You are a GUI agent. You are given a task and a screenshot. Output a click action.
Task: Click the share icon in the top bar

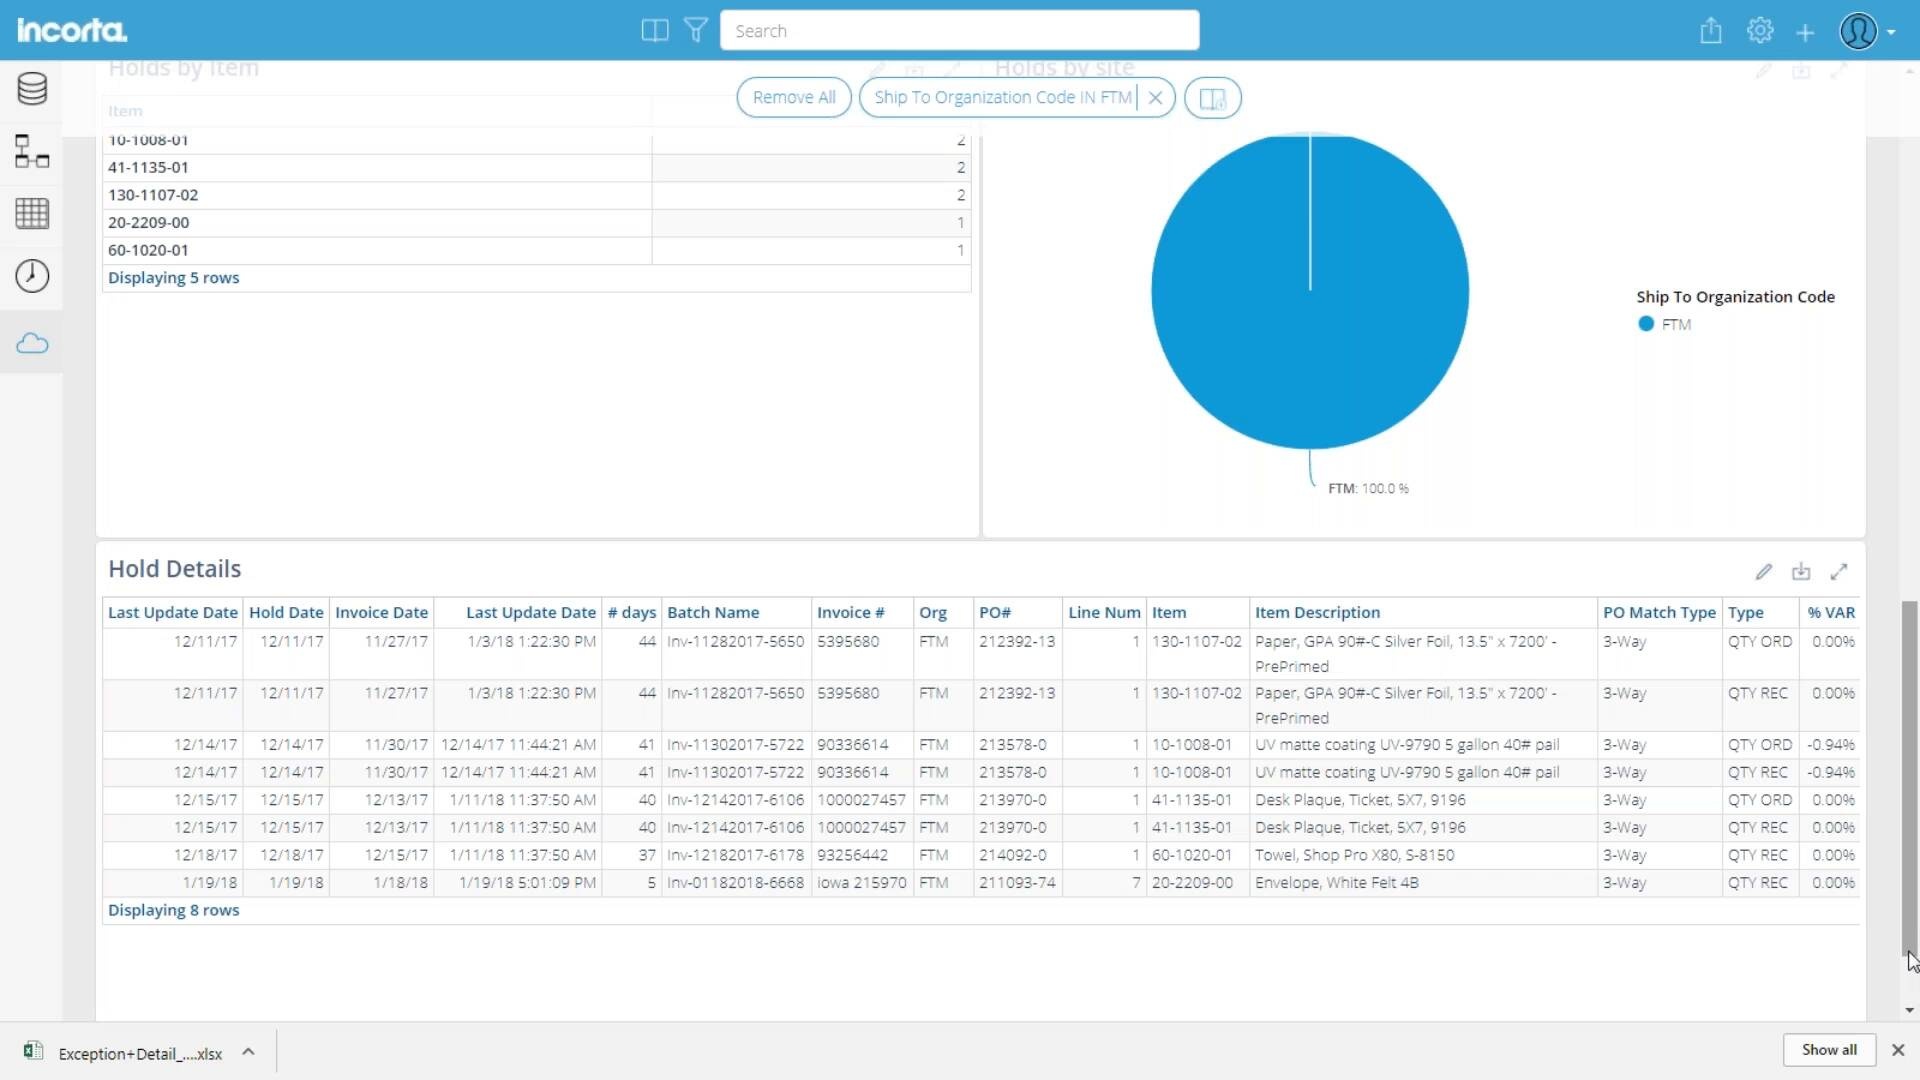1710,30
